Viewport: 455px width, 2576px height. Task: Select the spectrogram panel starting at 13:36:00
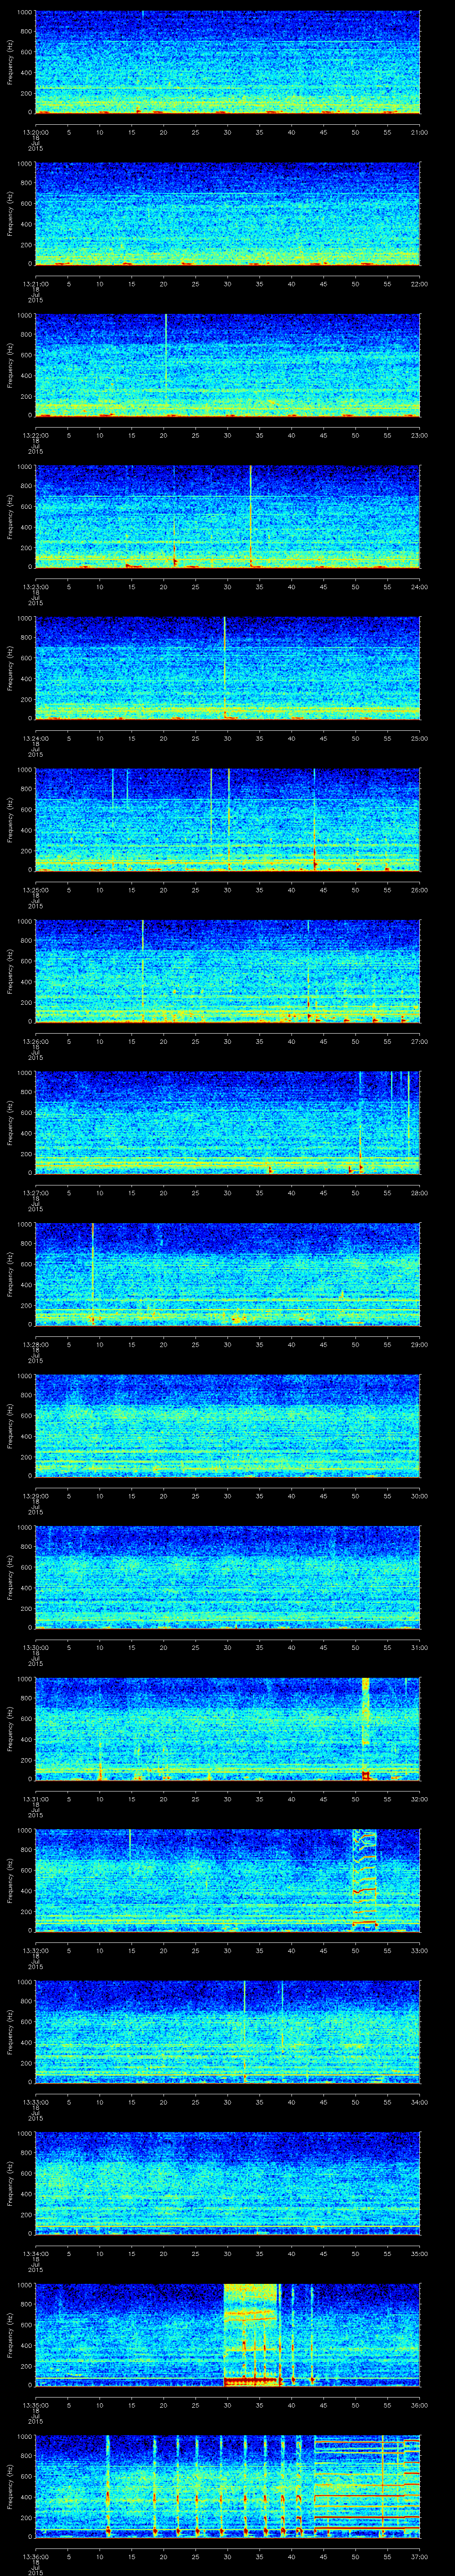pos(228,2486)
